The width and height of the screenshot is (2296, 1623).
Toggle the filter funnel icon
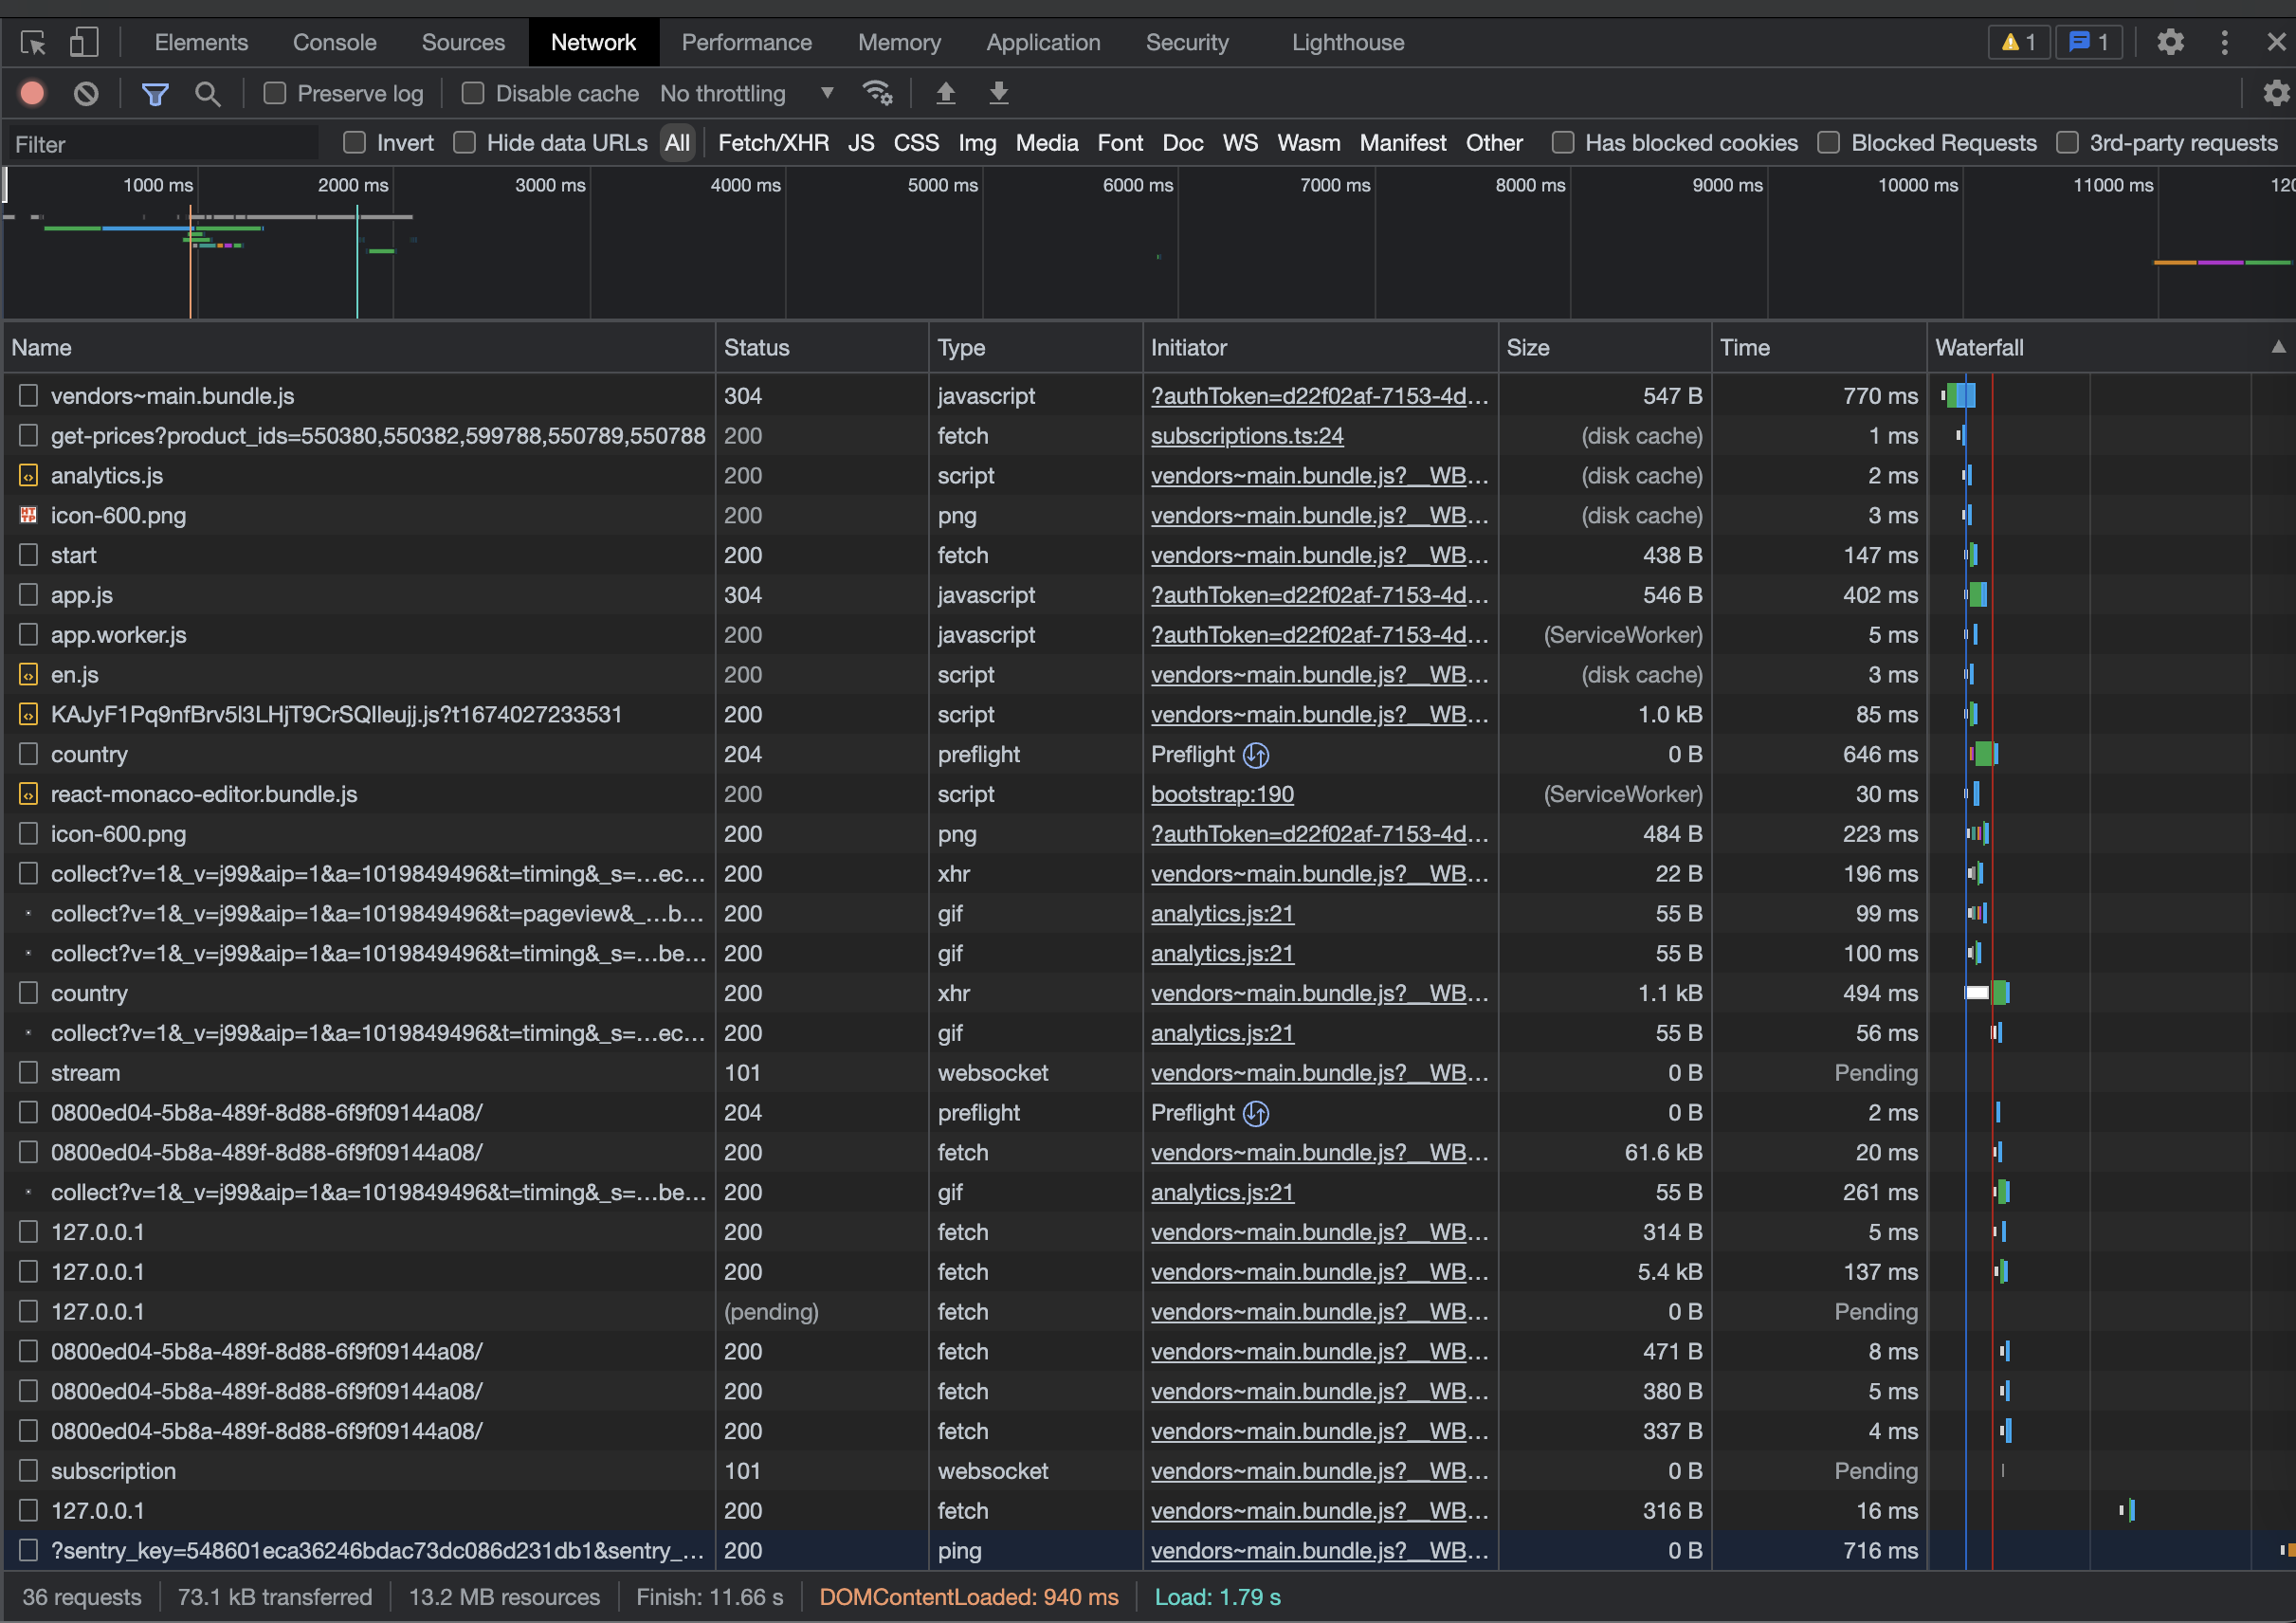[x=155, y=94]
